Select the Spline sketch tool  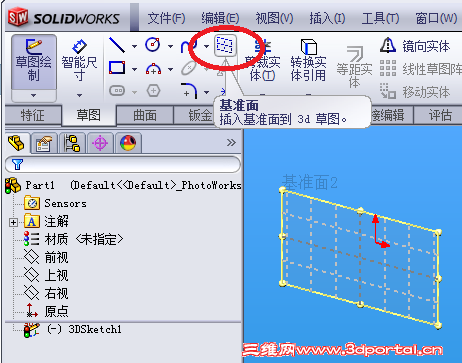pyautogui.click(x=188, y=46)
